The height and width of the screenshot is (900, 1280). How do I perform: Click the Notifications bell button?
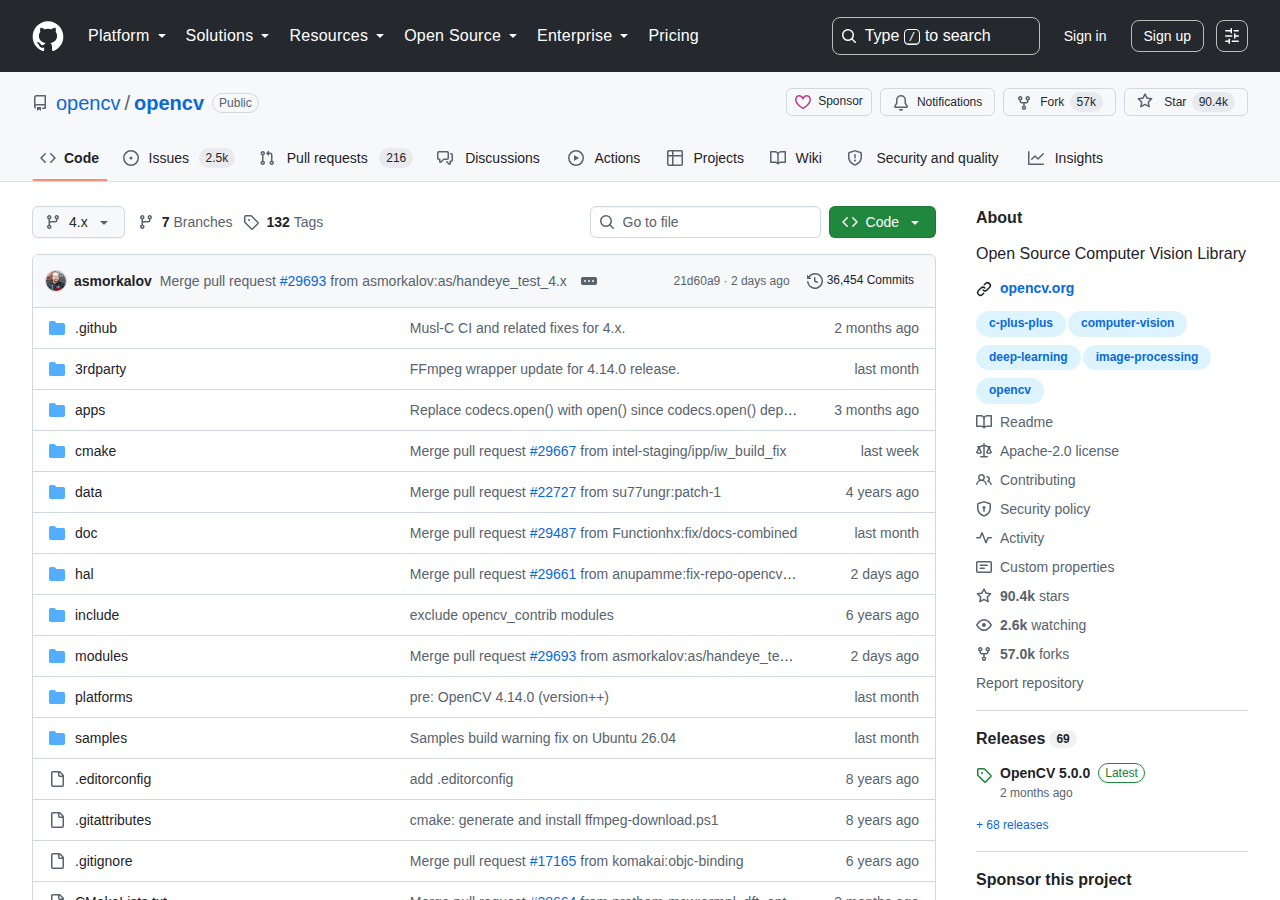pos(937,102)
